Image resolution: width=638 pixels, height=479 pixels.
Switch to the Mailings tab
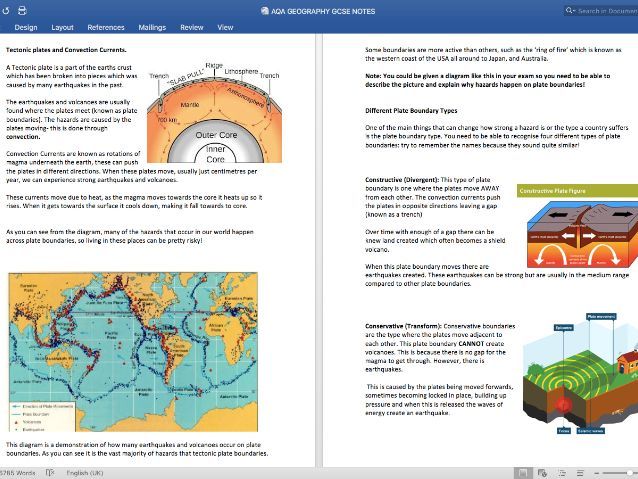152,27
